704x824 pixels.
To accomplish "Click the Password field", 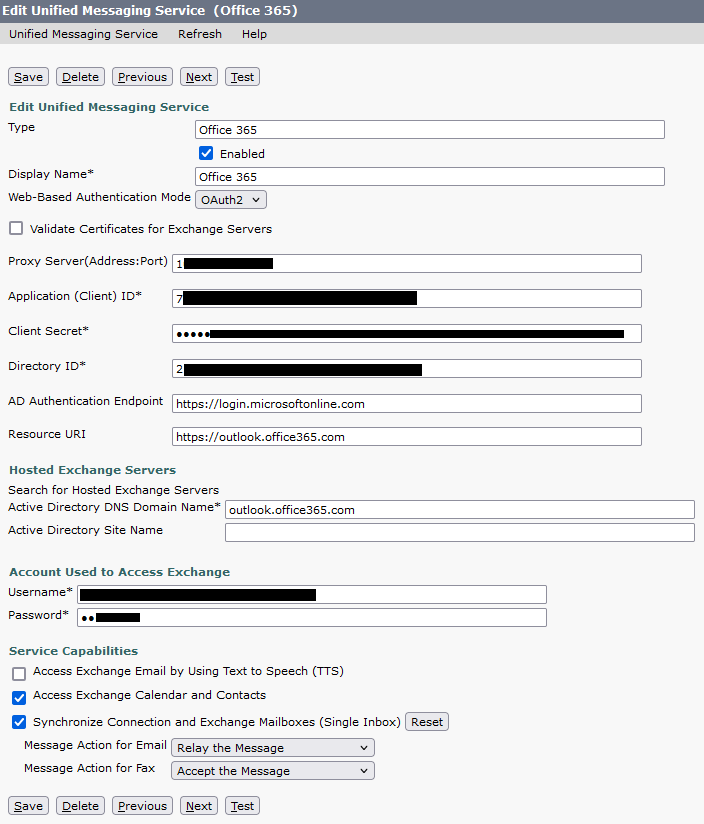I will tap(312, 617).
